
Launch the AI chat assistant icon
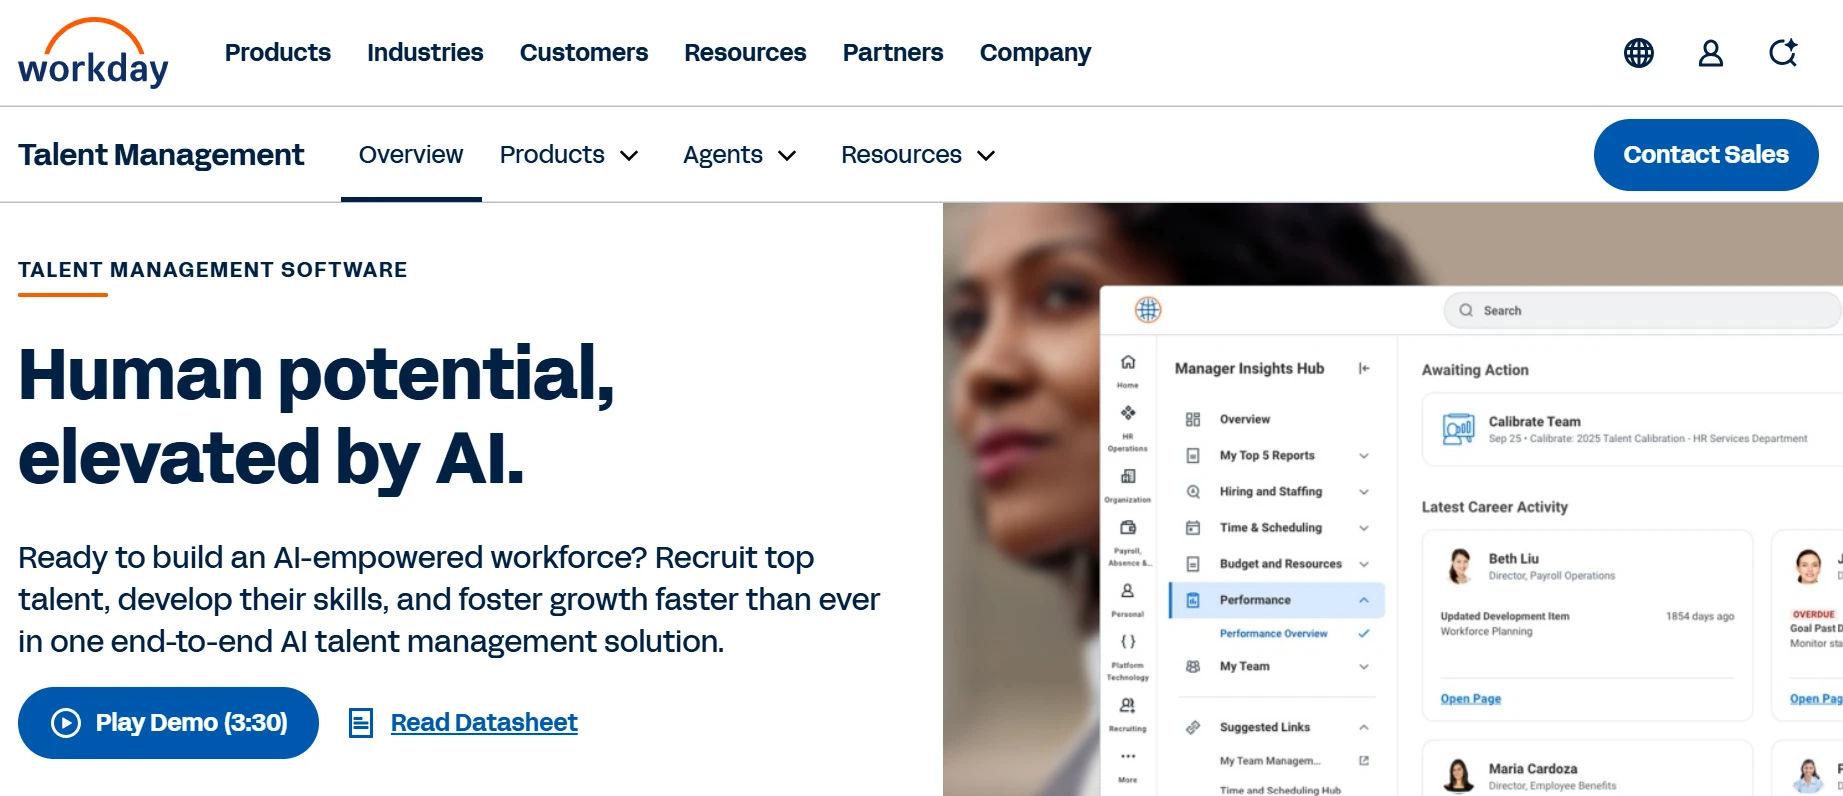[x=1783, y=53]
